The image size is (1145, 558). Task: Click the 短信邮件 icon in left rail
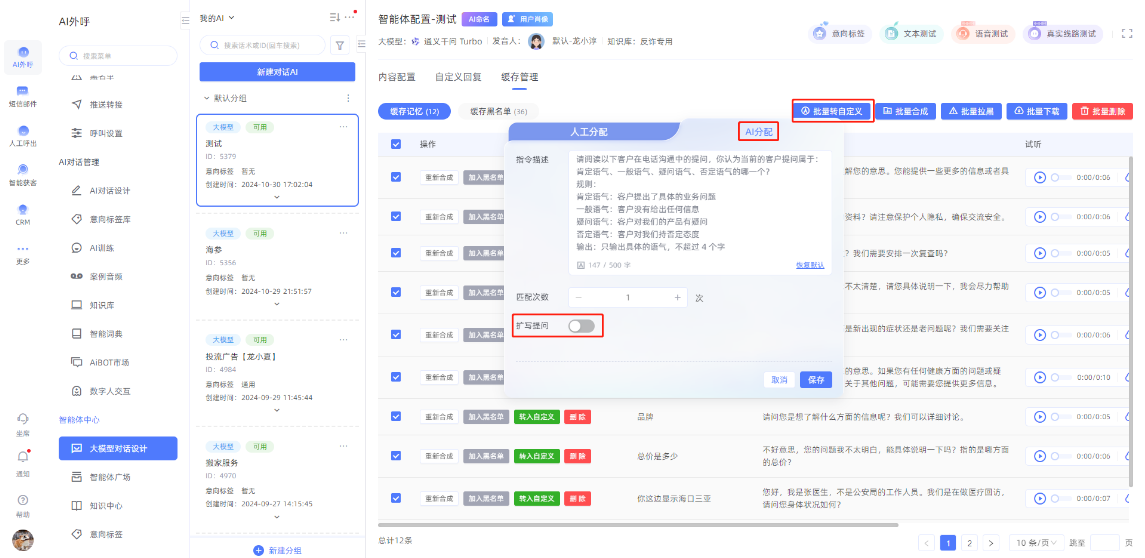click(22, 94)
